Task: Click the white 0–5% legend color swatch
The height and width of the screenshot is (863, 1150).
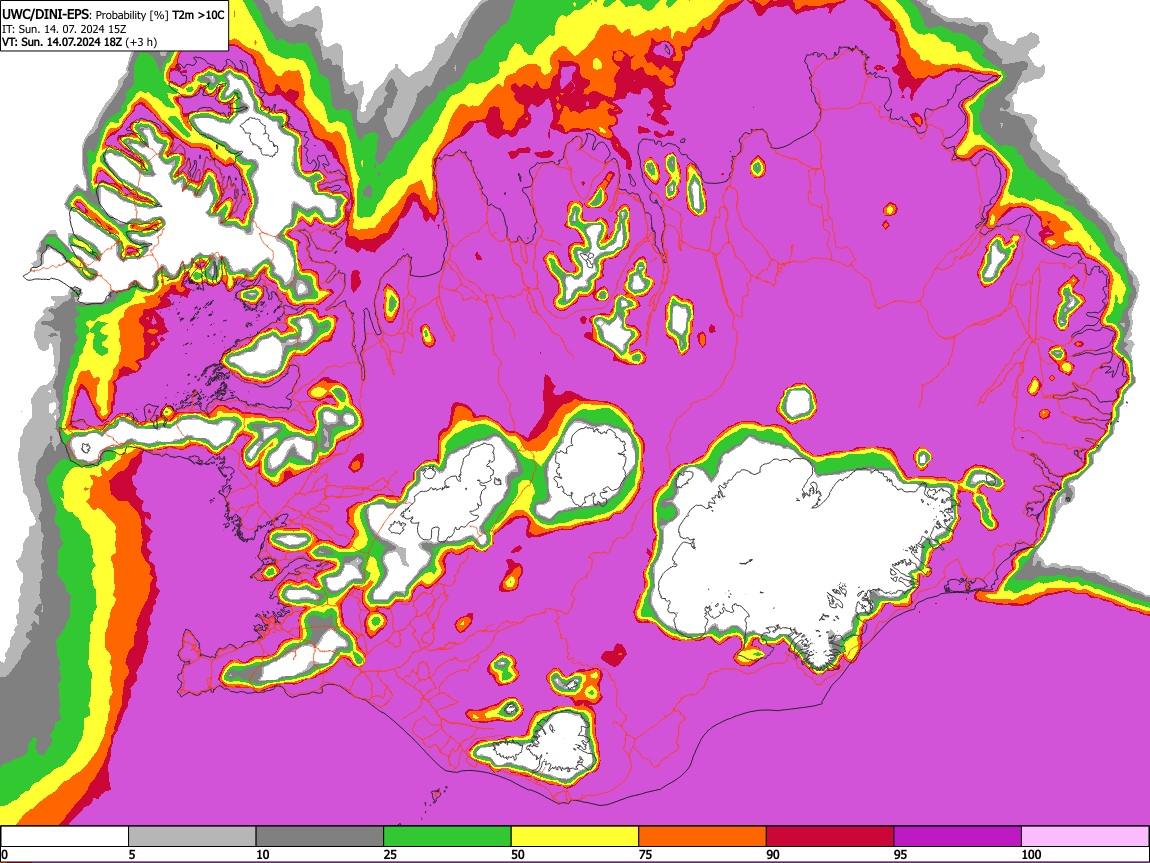Action: (x=65, y=836)
